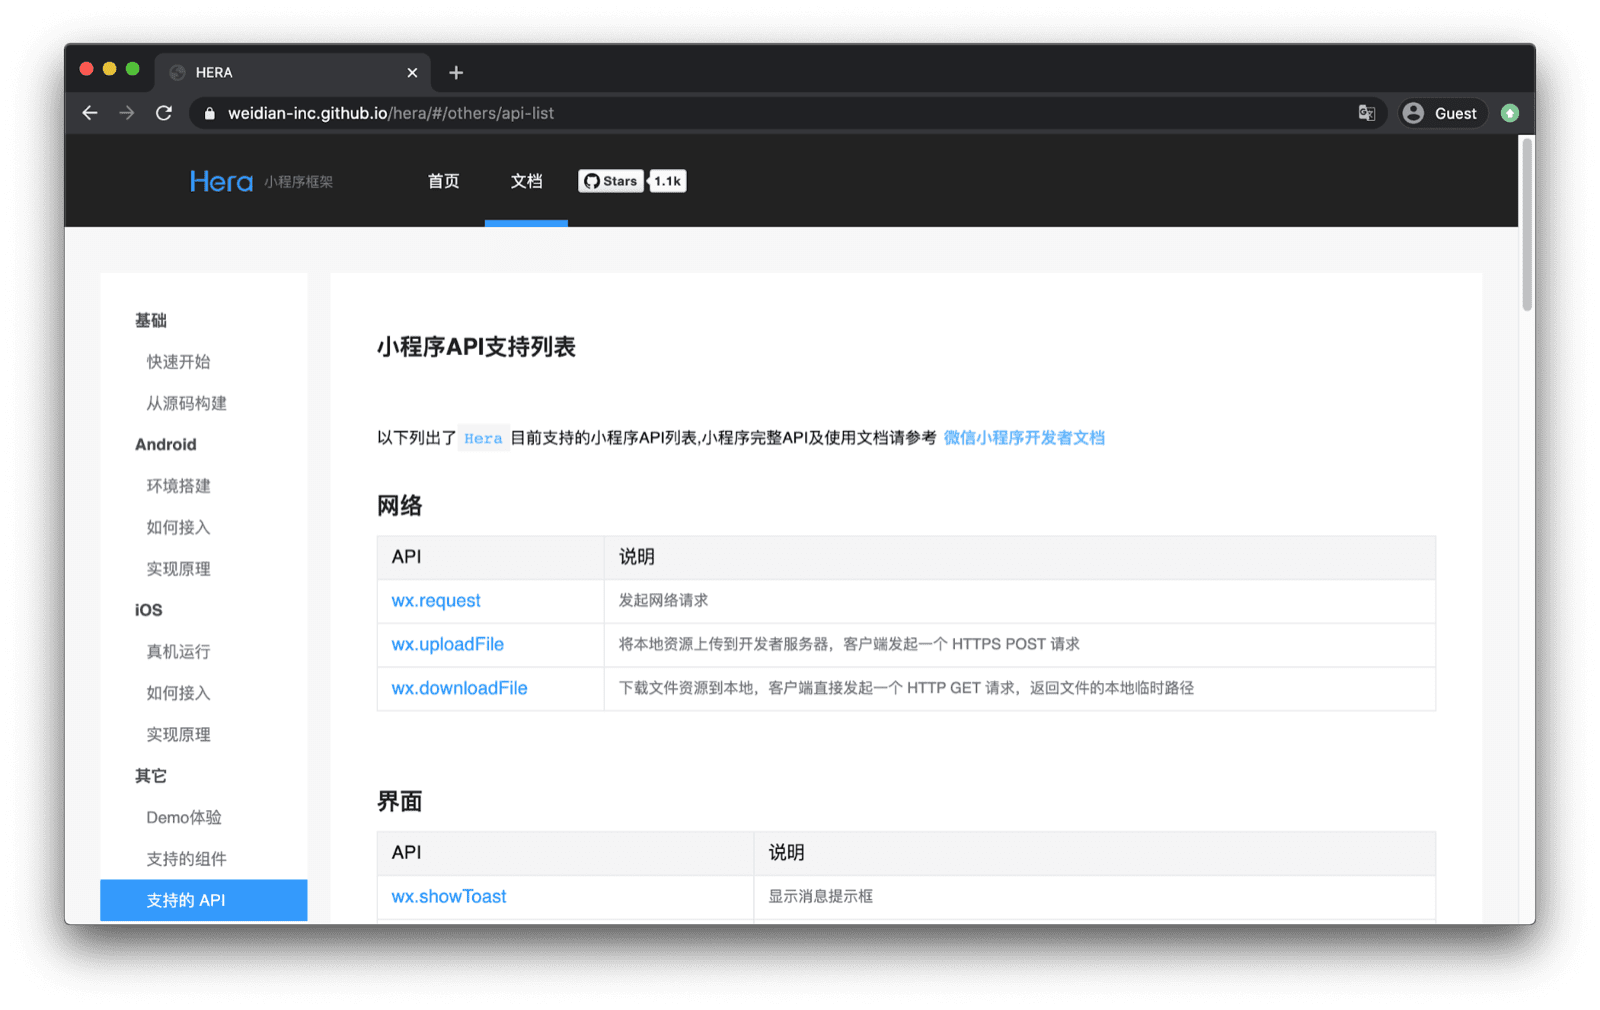
Task: Click the green extension icon near the toolbar
Action: point(1509,113)
